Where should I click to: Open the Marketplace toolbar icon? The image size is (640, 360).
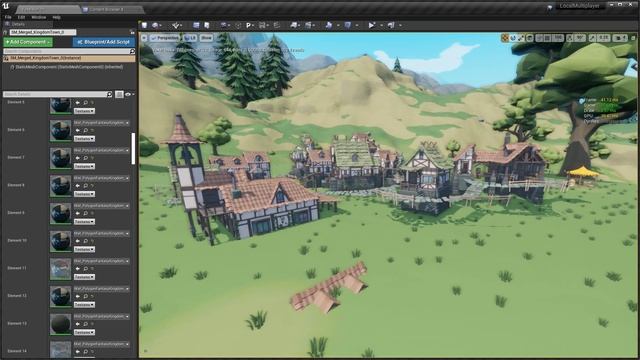pyautogui.click(x=207, y=25)
